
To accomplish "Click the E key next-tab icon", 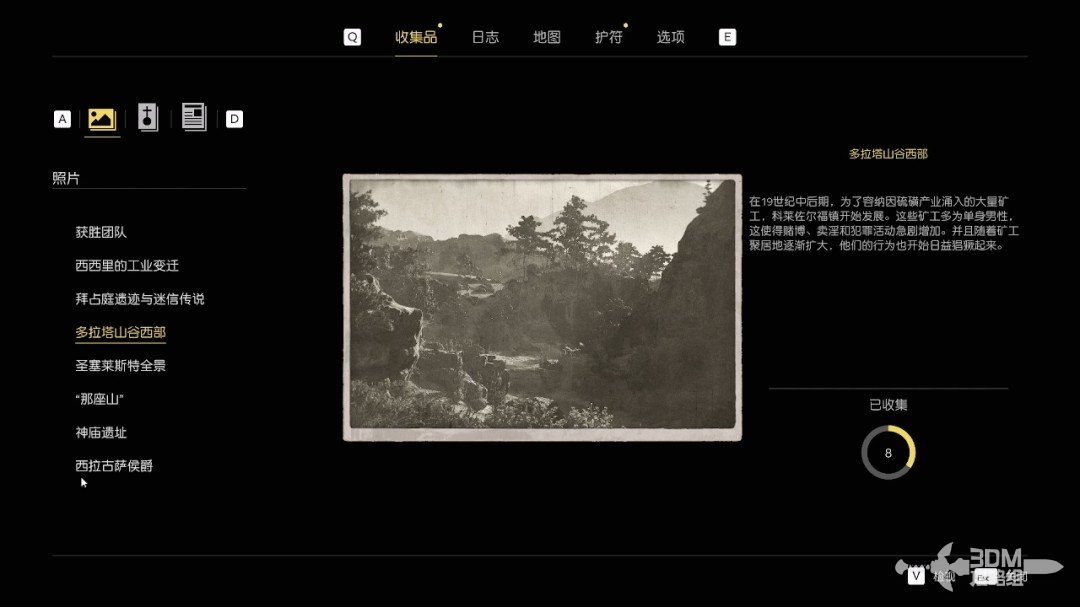I will (x=727, y=37).
